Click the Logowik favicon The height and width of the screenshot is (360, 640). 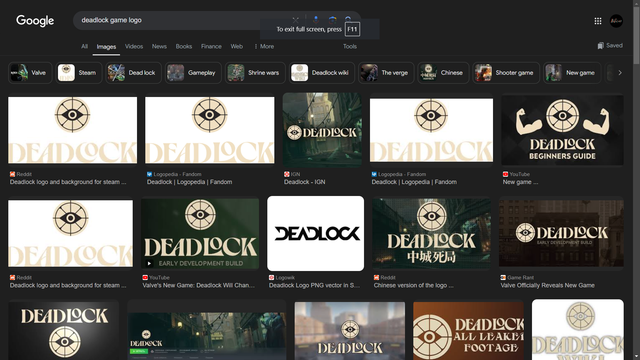[x=271, y=278]
